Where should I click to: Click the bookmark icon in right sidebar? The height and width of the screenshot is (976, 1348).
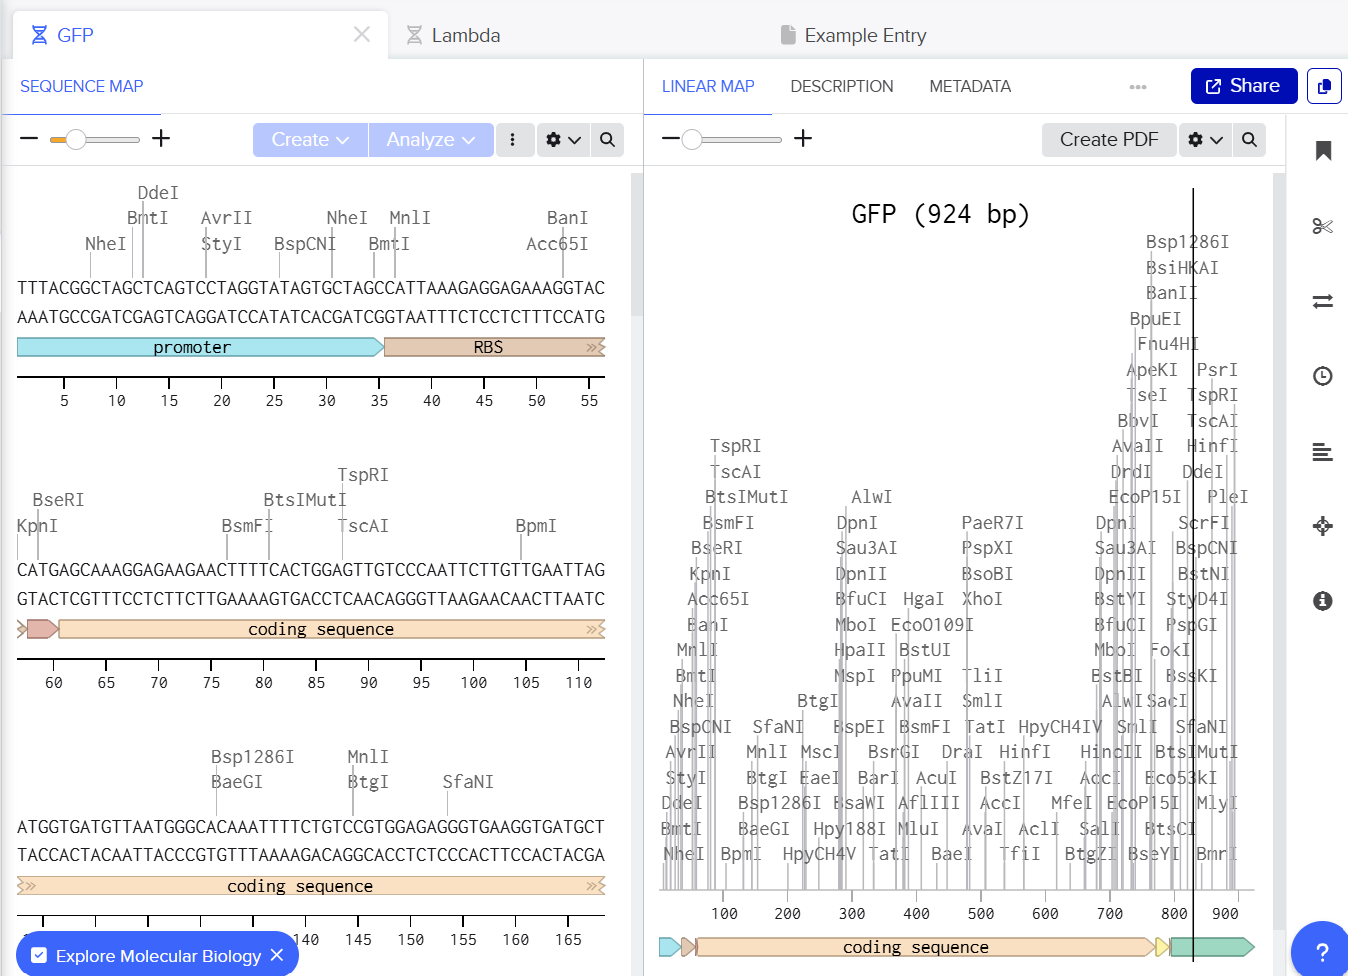[1323, 151]
